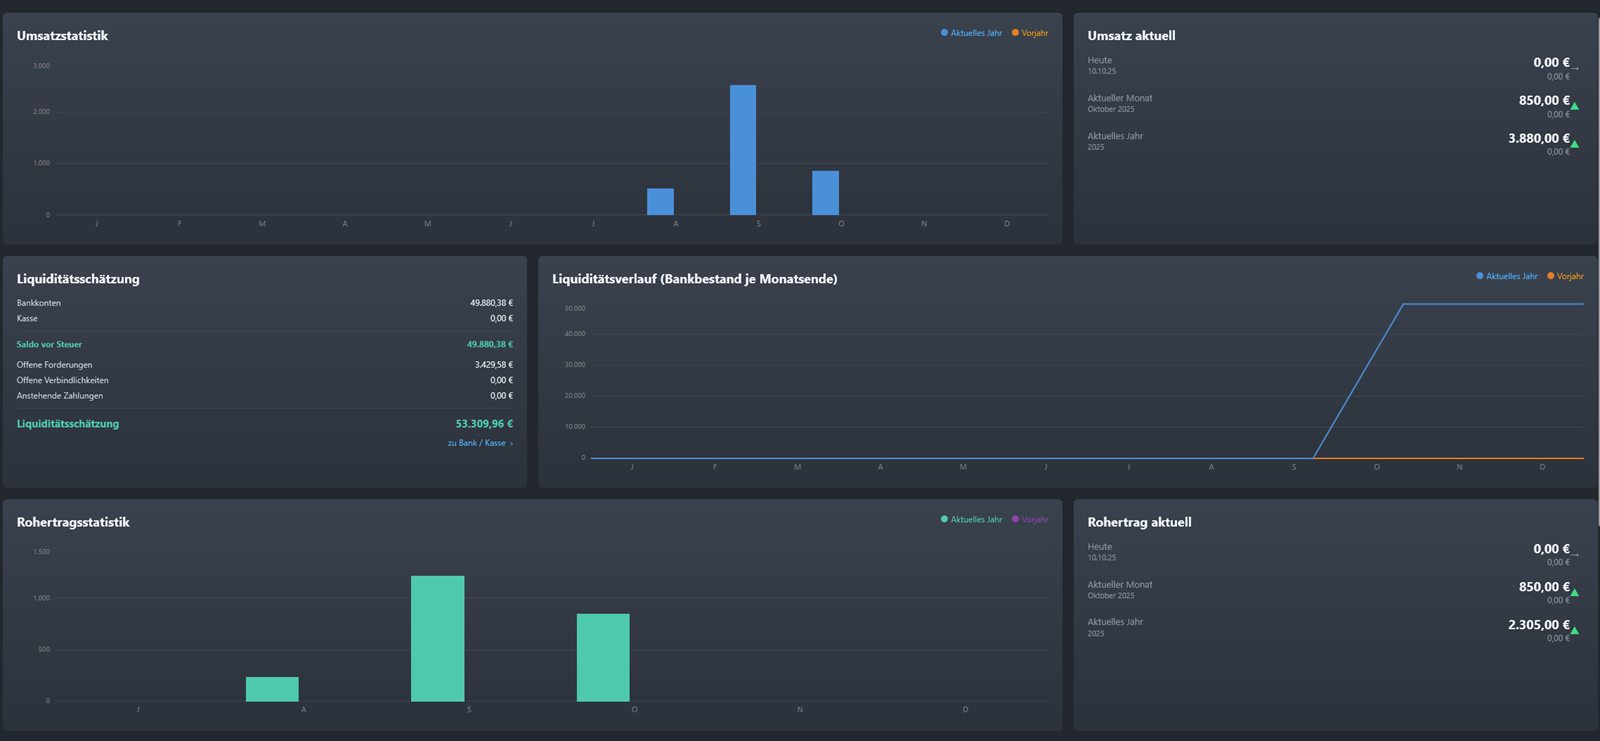The image size is (1600, 741).
Task: Click the 'Rohertragsstatistik' panel title
Action: pos(73,522)
